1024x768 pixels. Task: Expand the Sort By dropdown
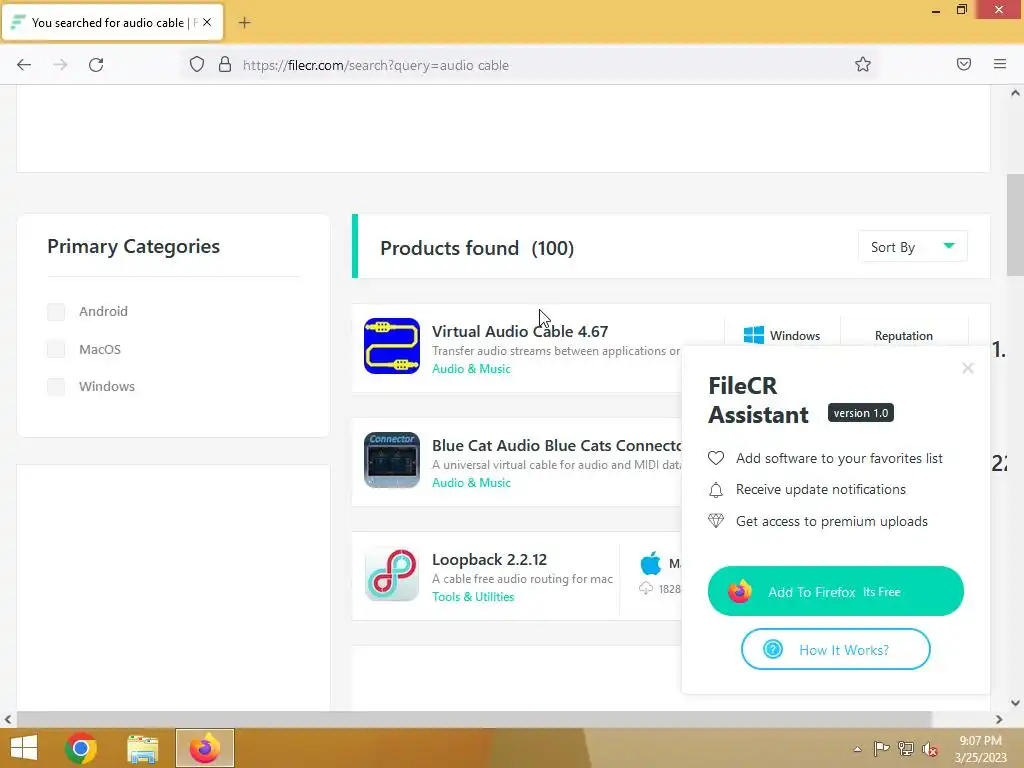(912, 247)
